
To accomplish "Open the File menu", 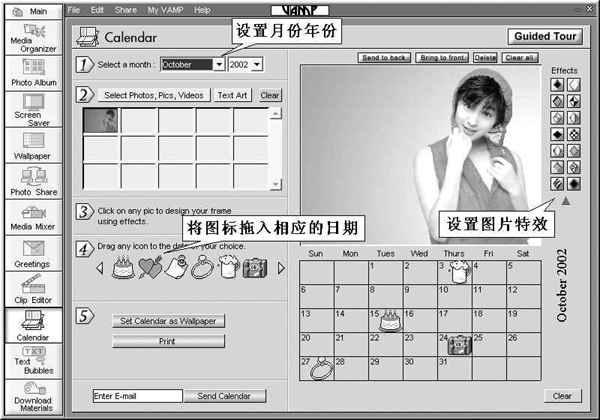I will tap(73, 10).
